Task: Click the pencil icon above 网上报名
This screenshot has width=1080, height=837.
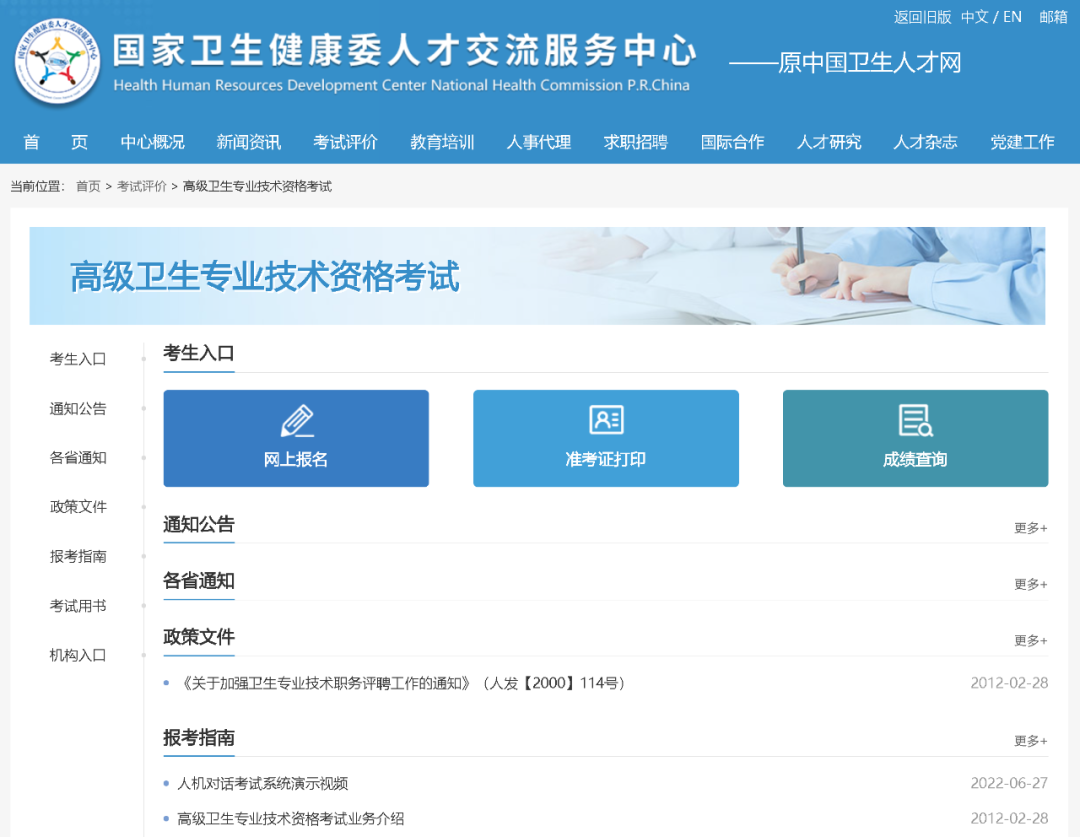Action: coord(296,420)
